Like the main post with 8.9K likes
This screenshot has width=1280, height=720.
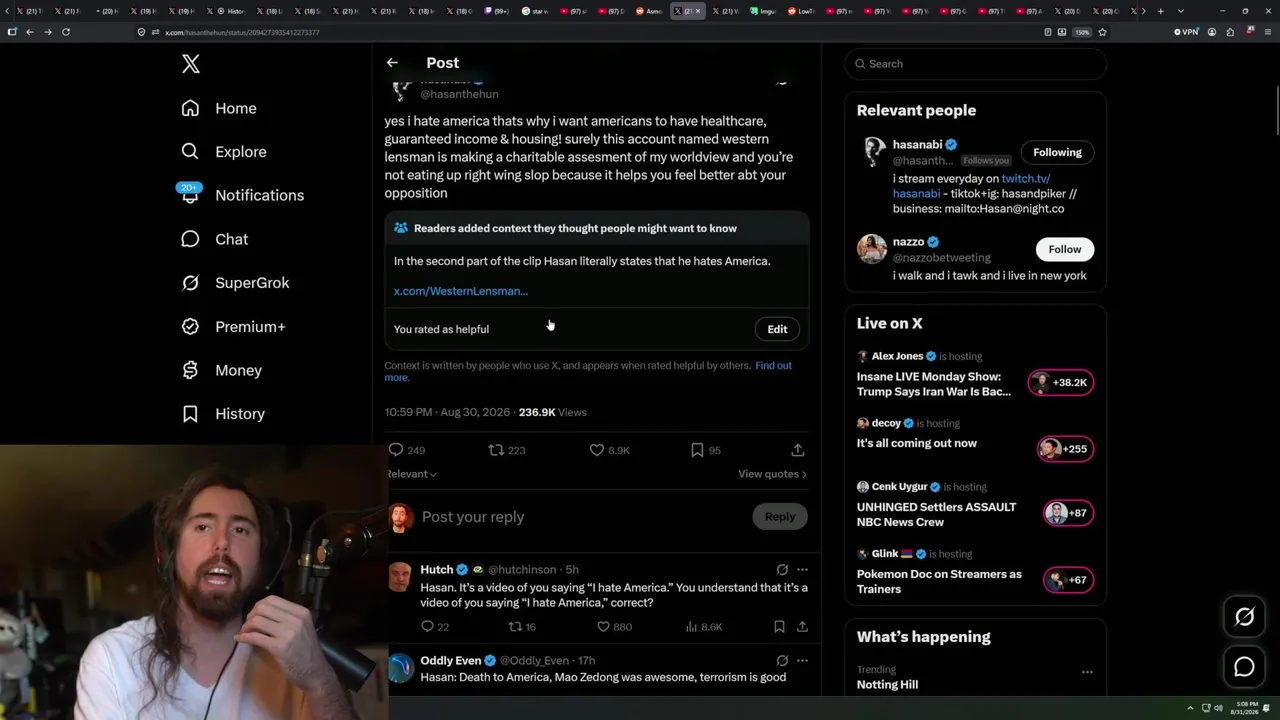point(609,450)
